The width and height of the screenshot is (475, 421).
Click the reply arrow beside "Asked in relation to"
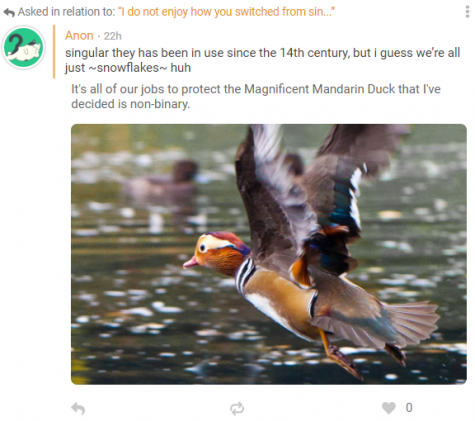click(9, 13)
